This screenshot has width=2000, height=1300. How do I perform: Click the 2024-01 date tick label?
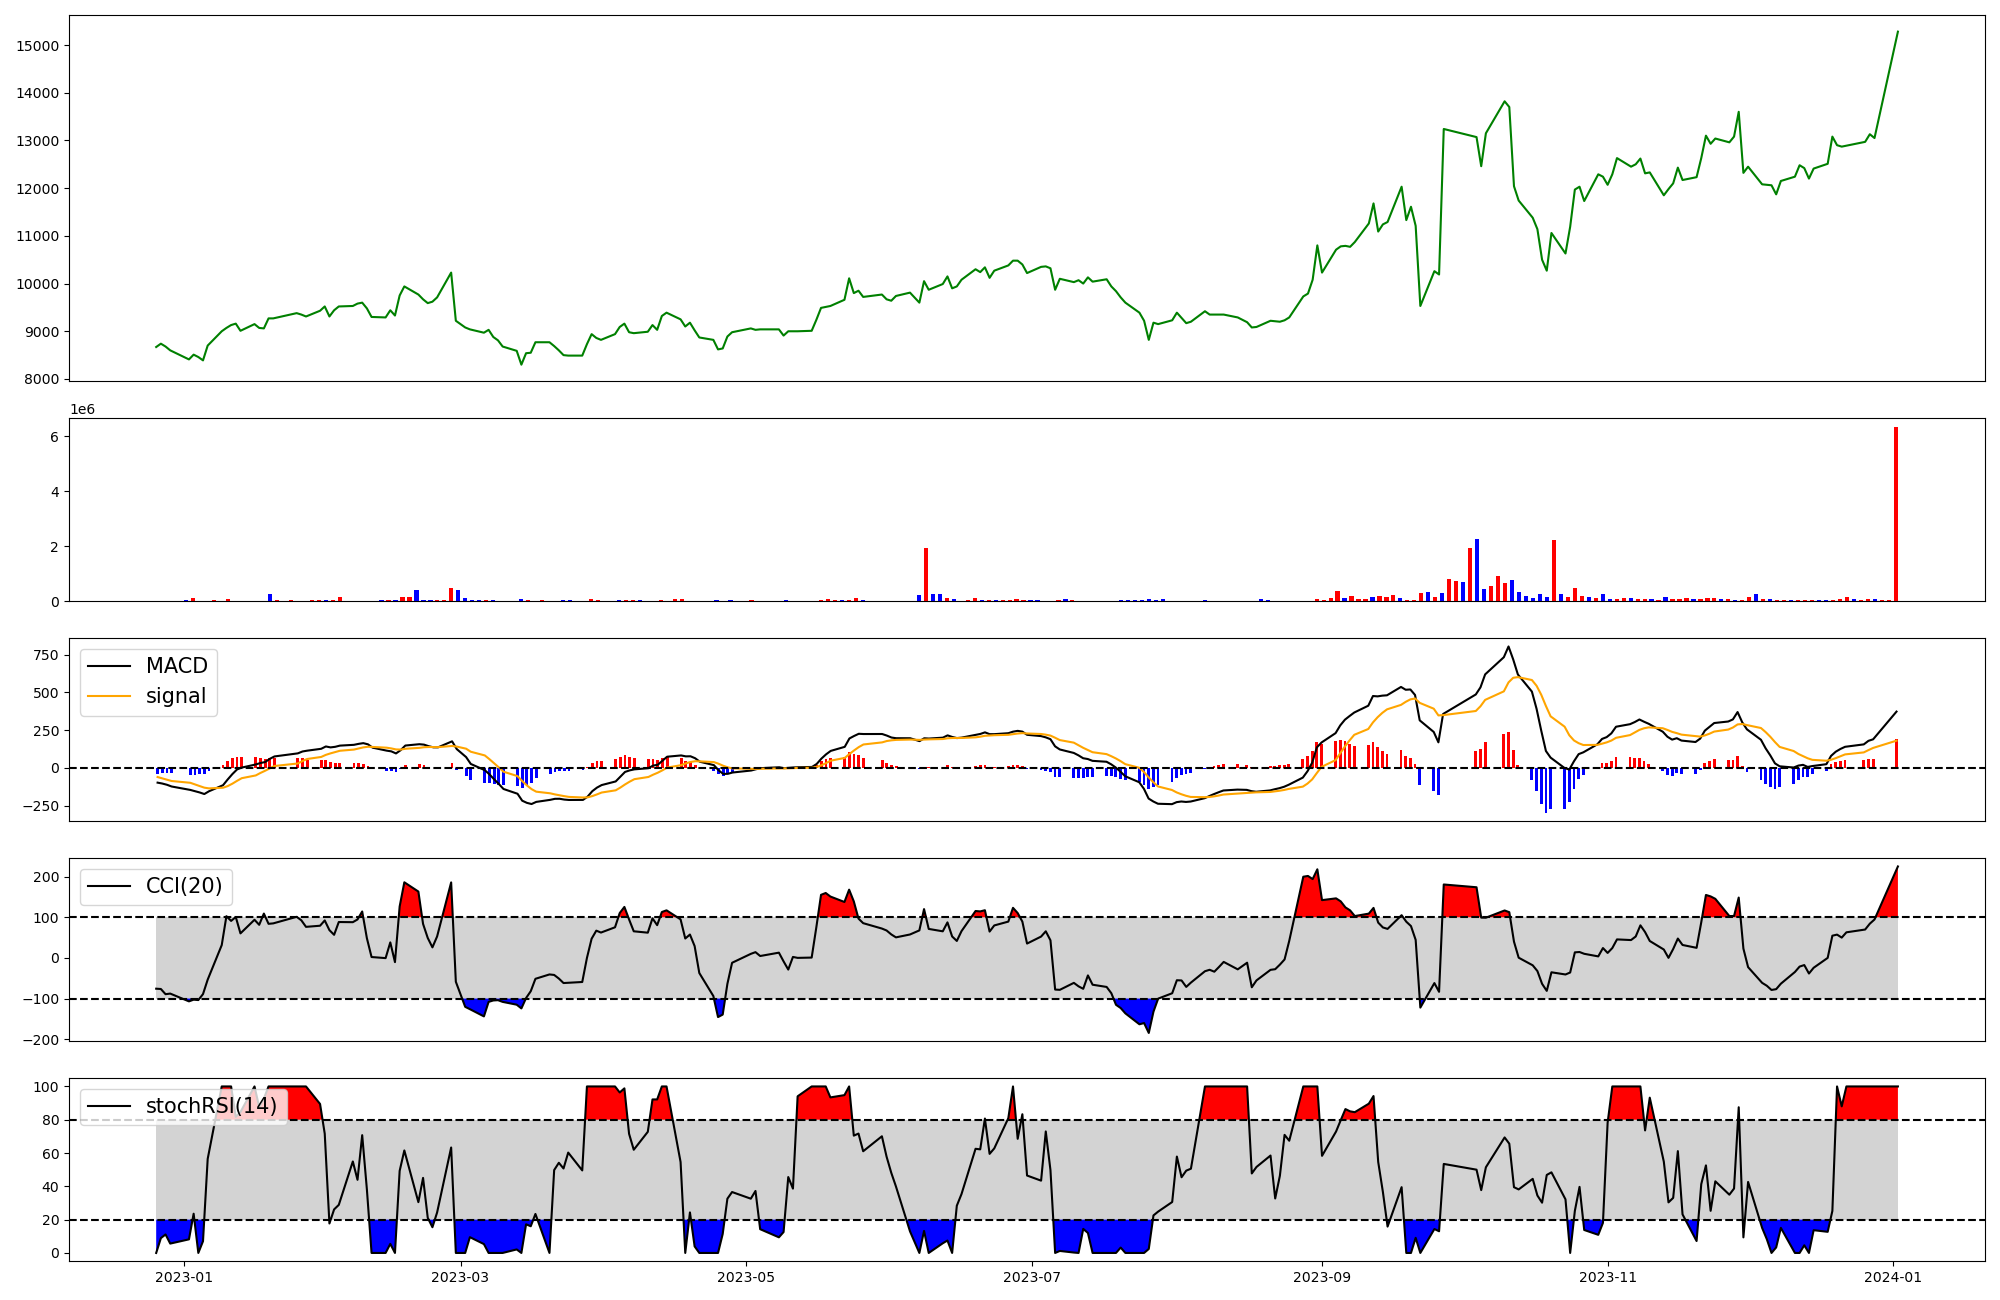coord(1893,1277)
